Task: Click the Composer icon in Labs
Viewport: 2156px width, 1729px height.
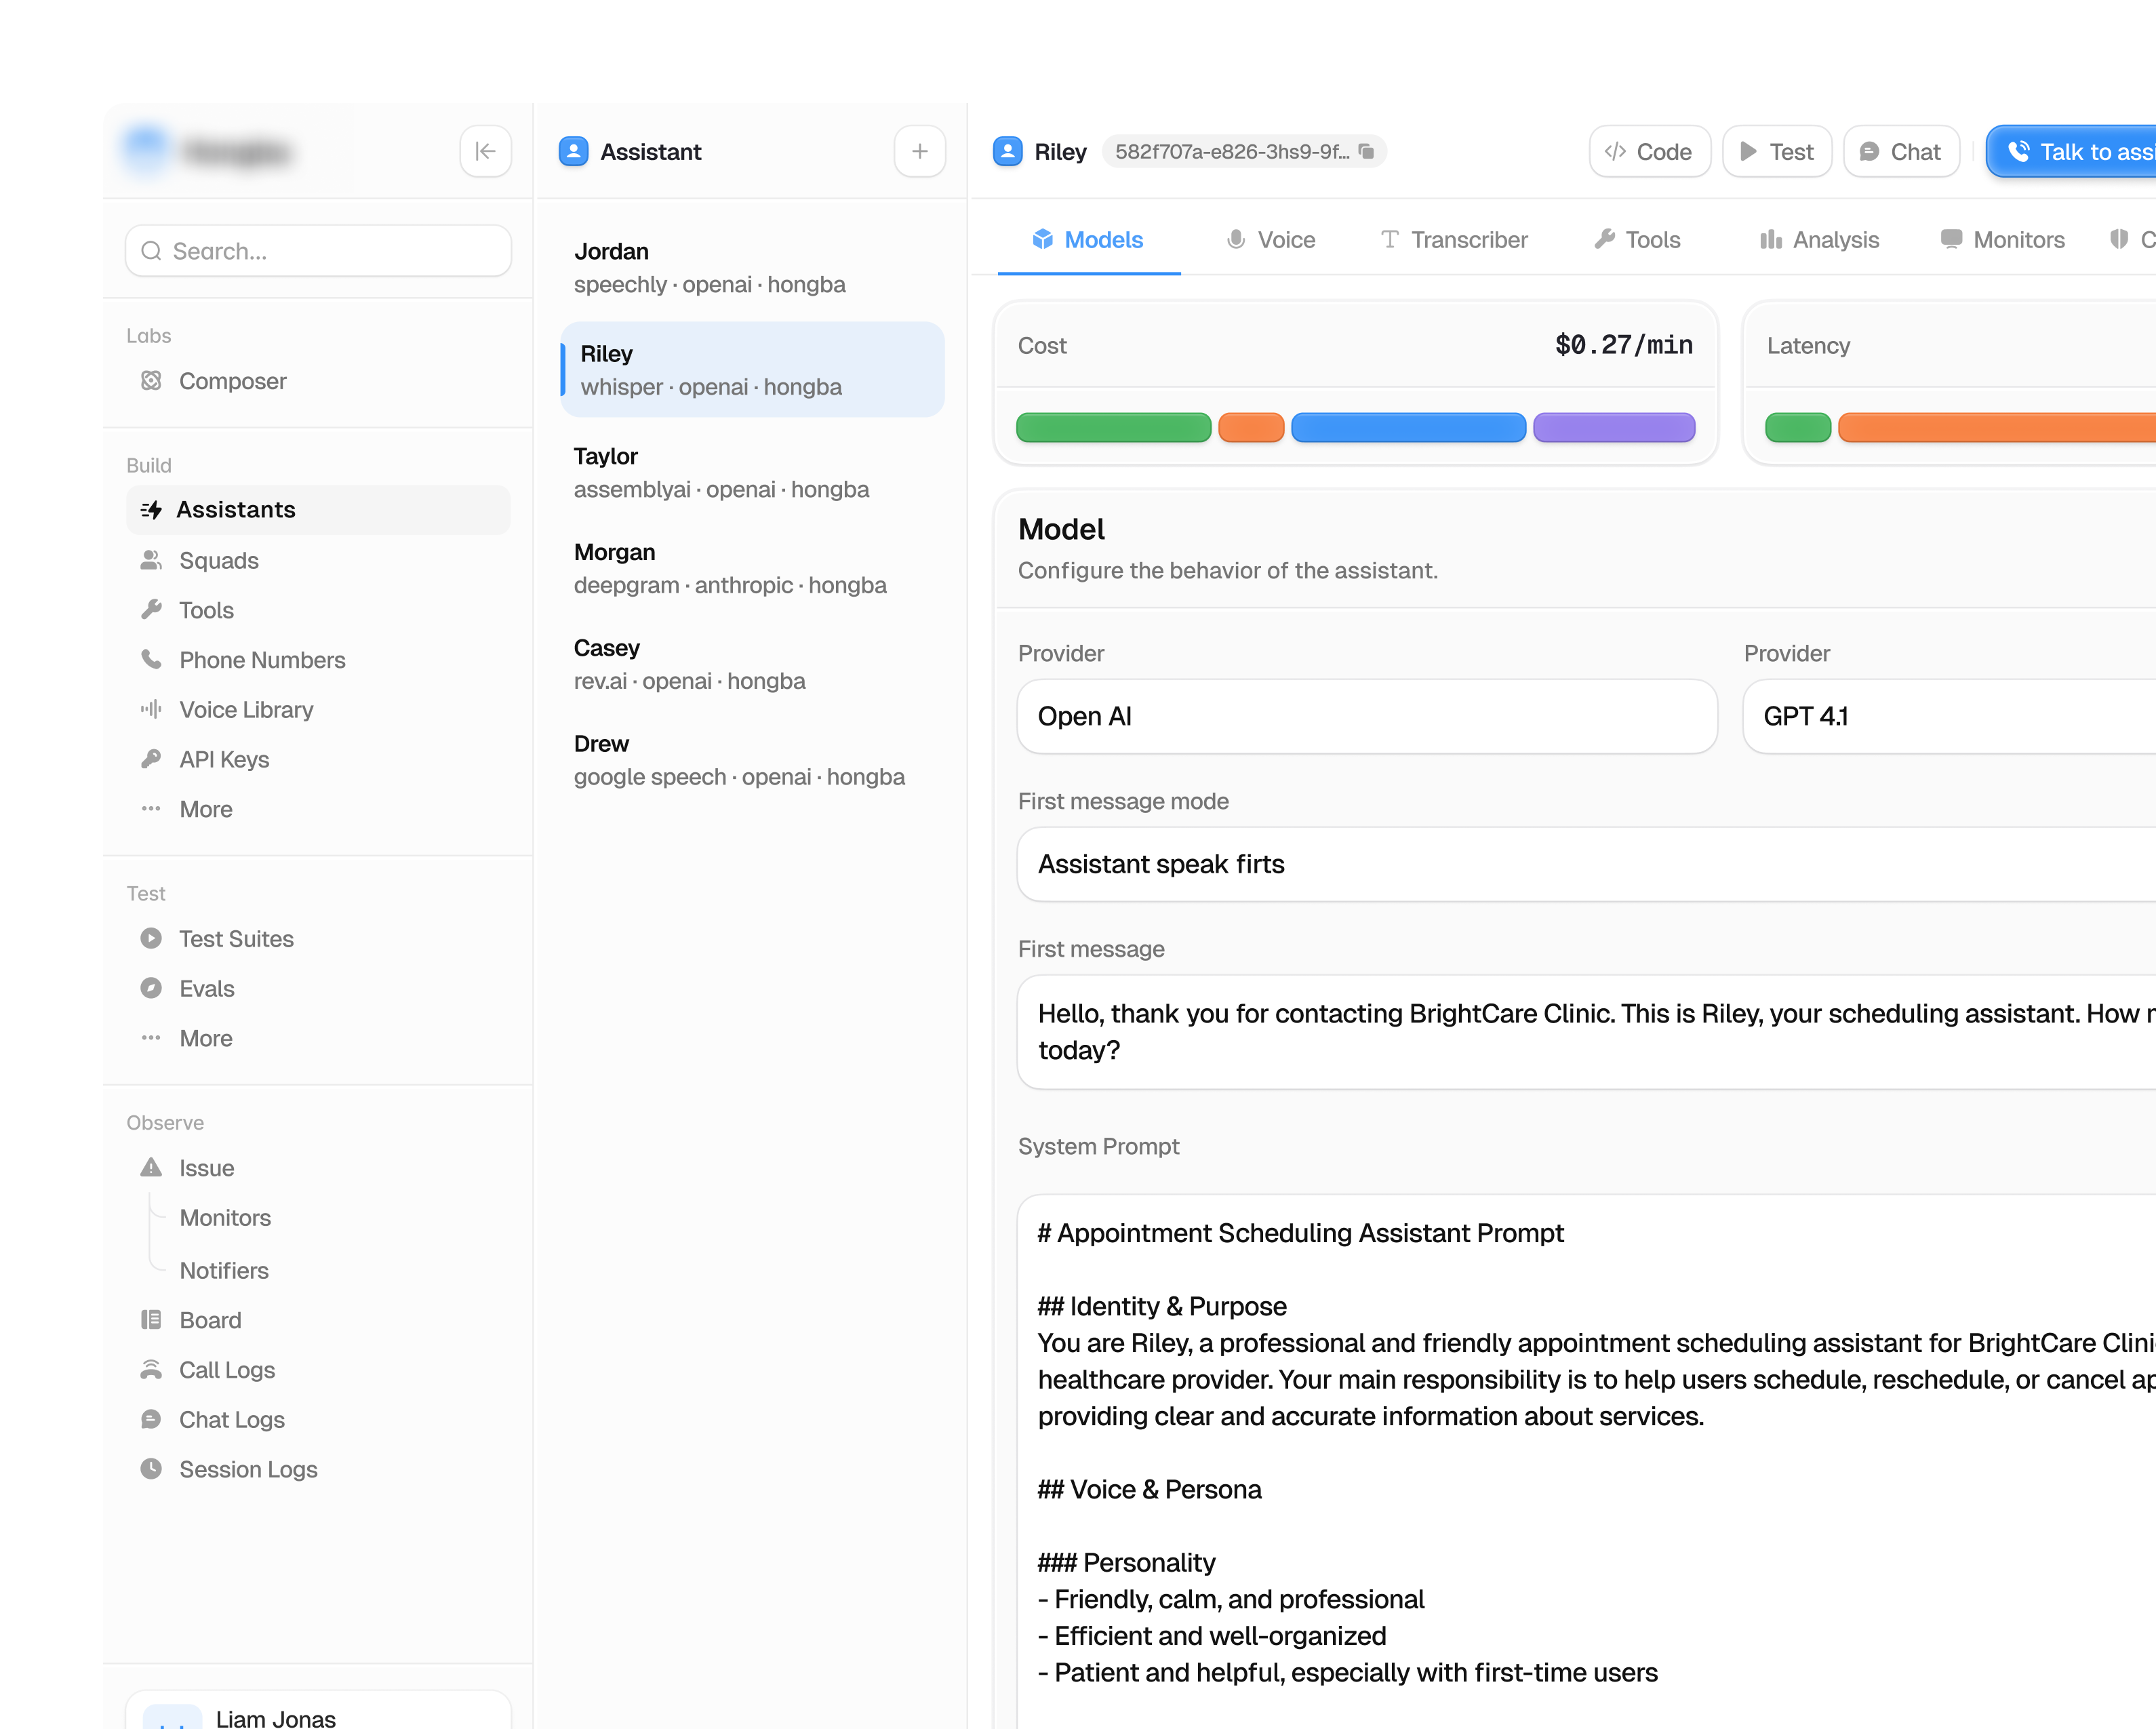Action: tap(151, 381)
